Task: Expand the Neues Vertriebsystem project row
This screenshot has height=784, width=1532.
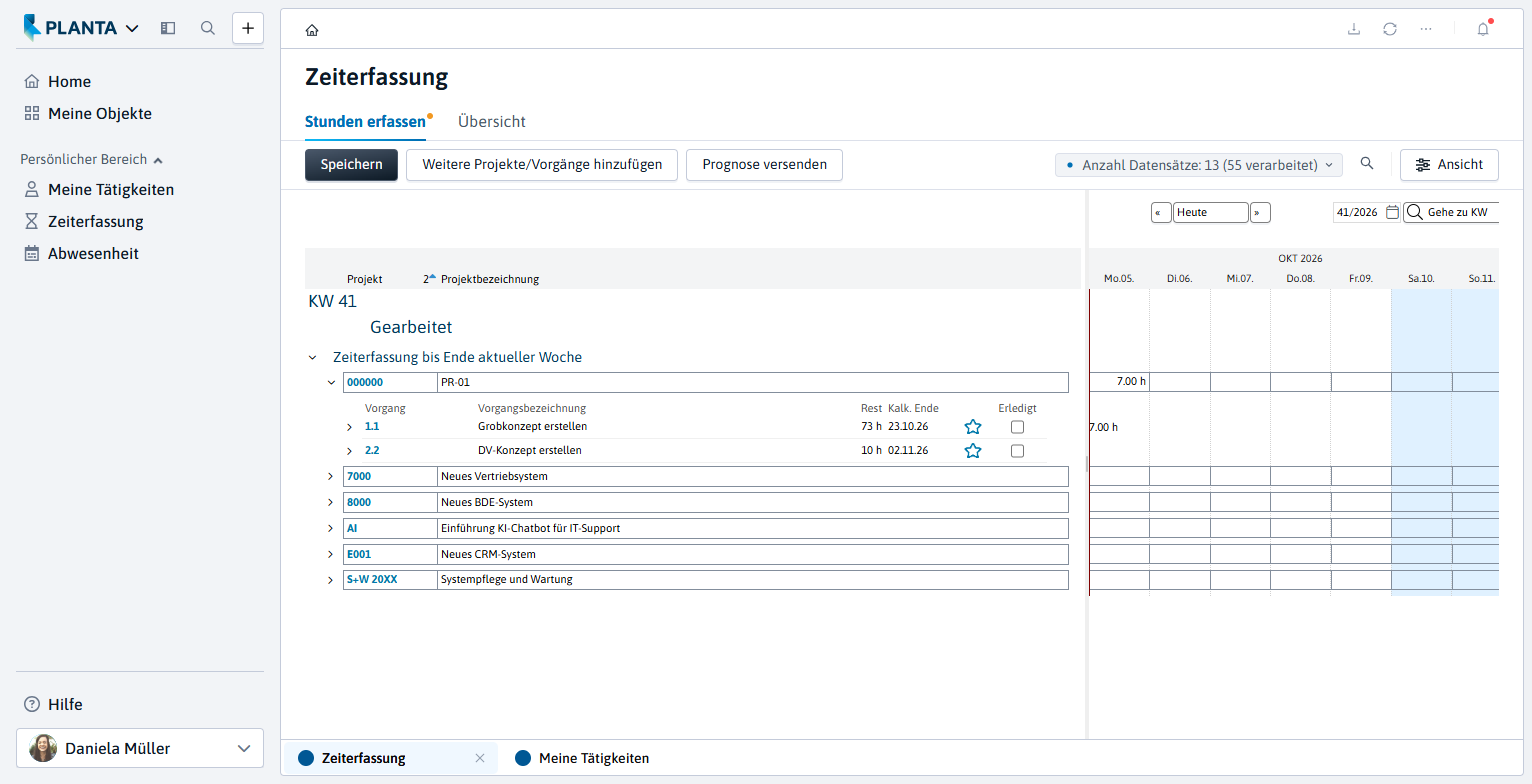Action: (331, 476)
